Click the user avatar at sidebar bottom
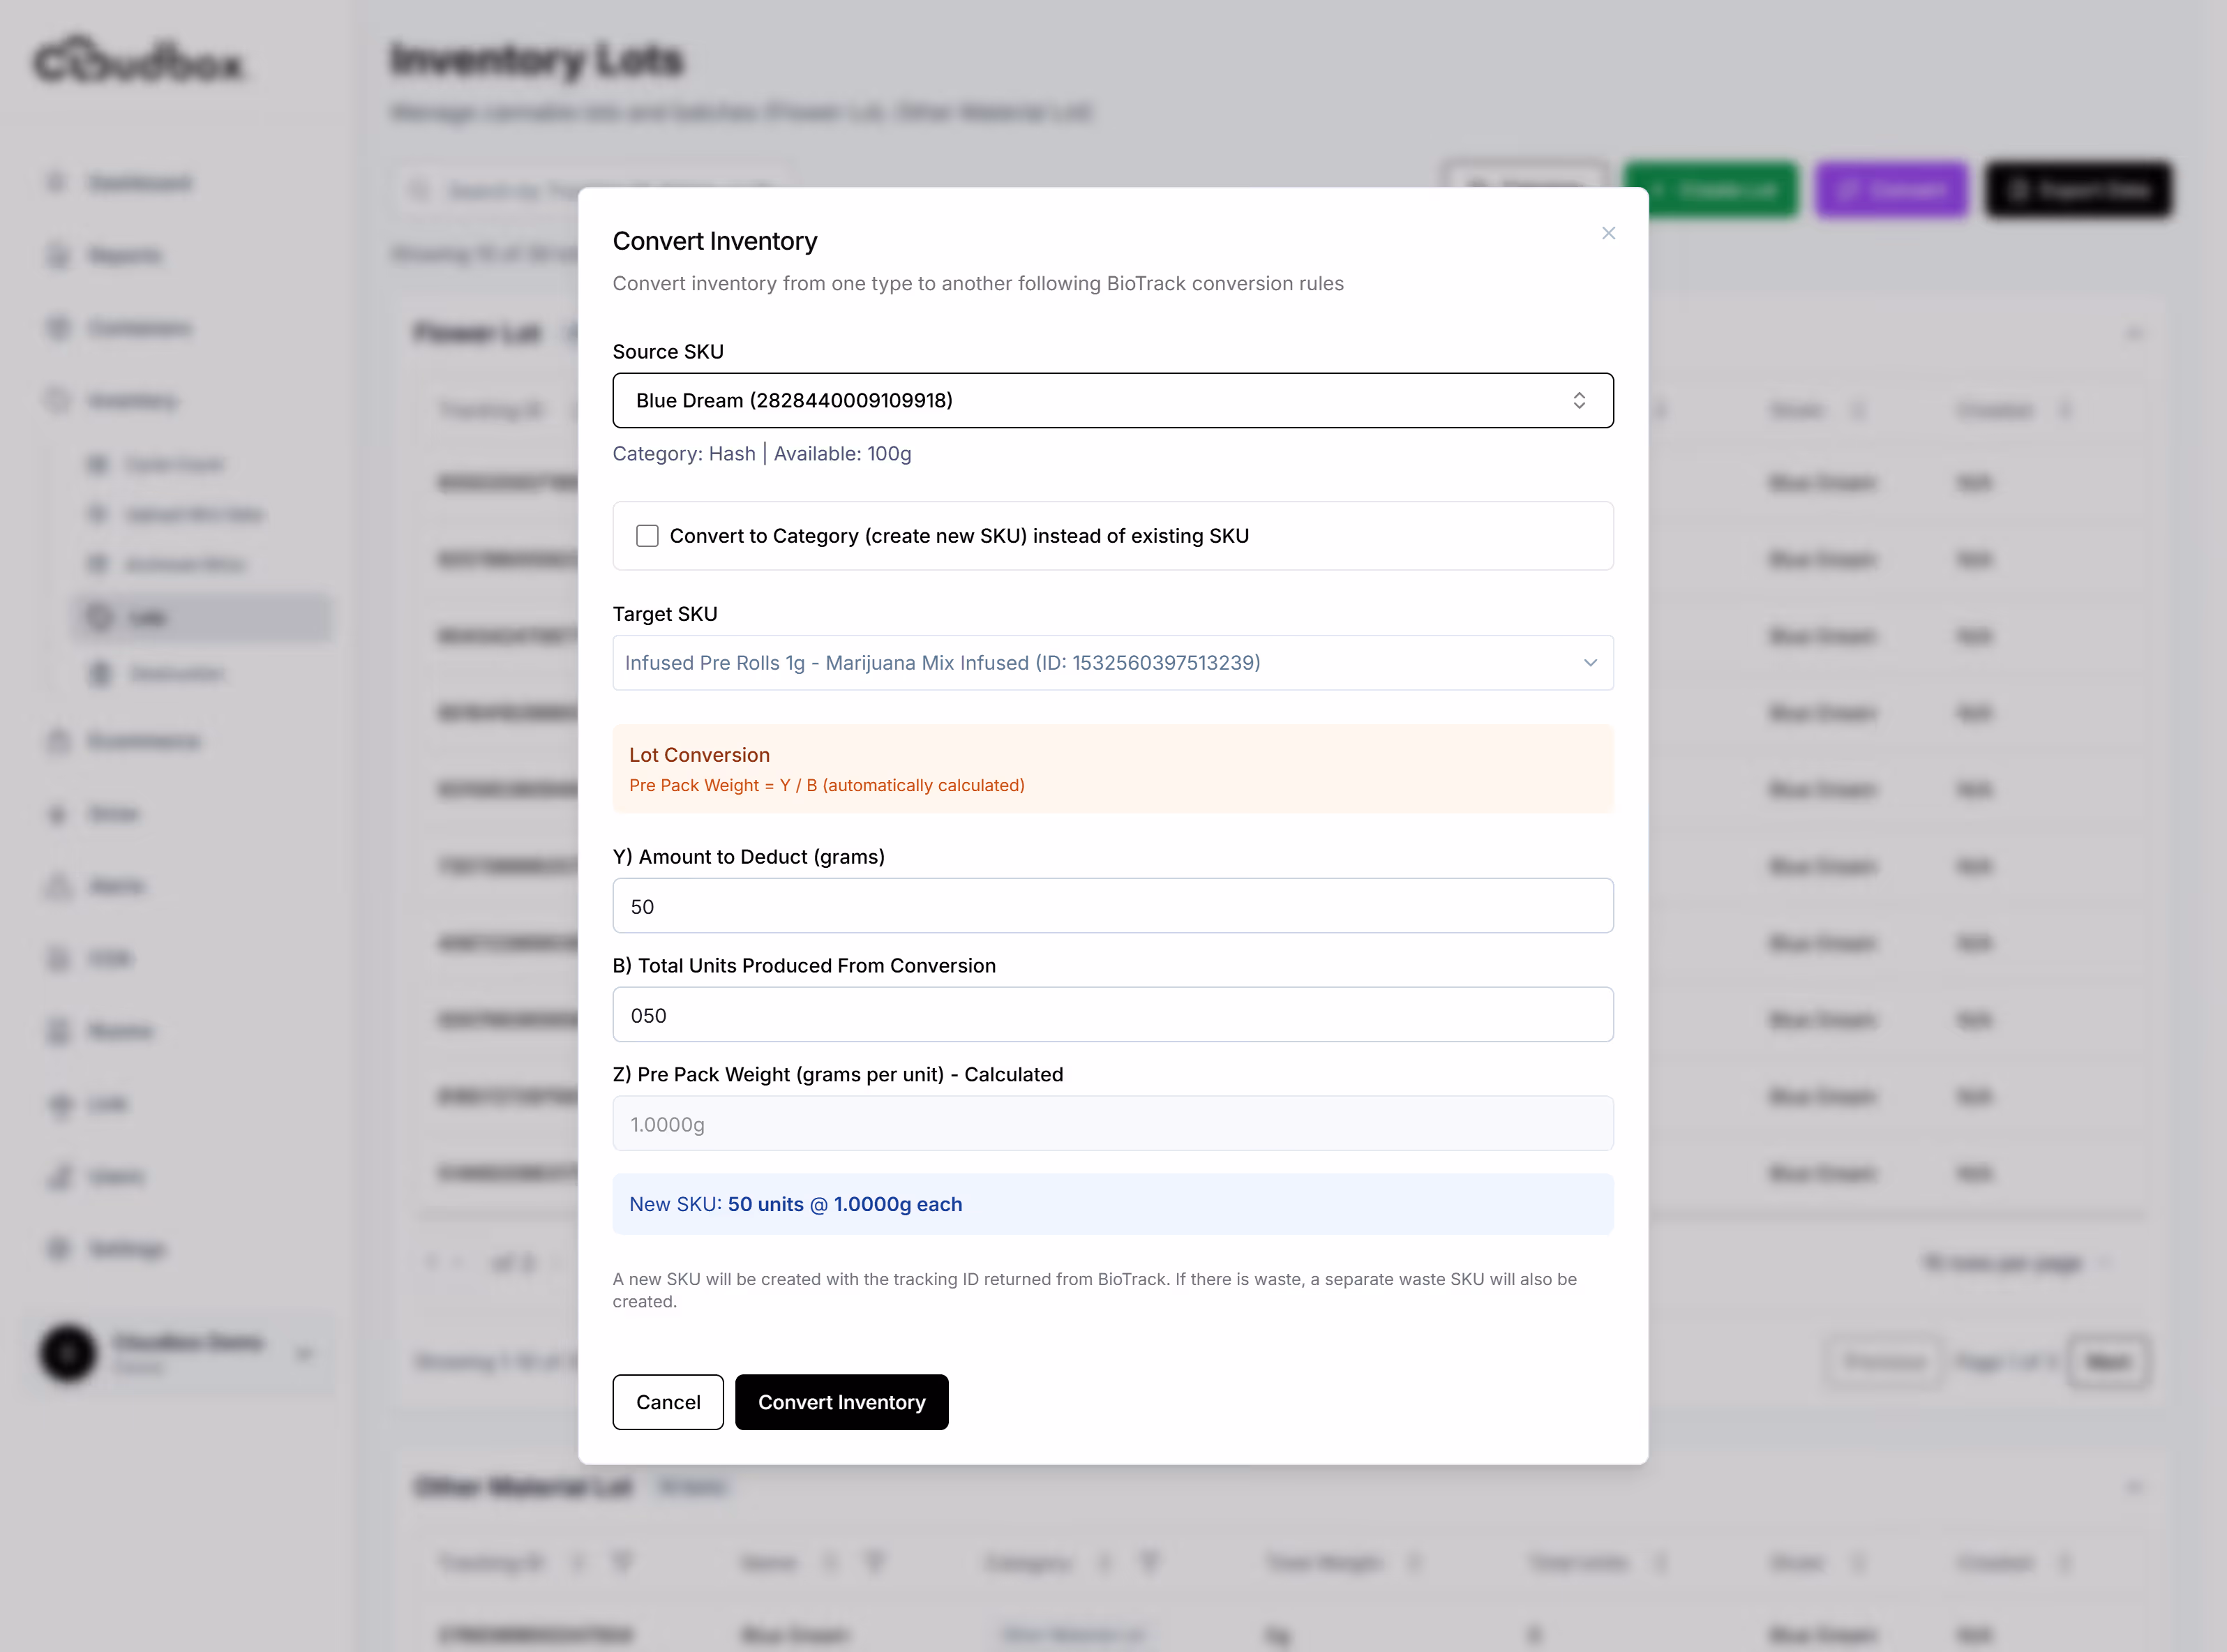 coord(68,1353)
